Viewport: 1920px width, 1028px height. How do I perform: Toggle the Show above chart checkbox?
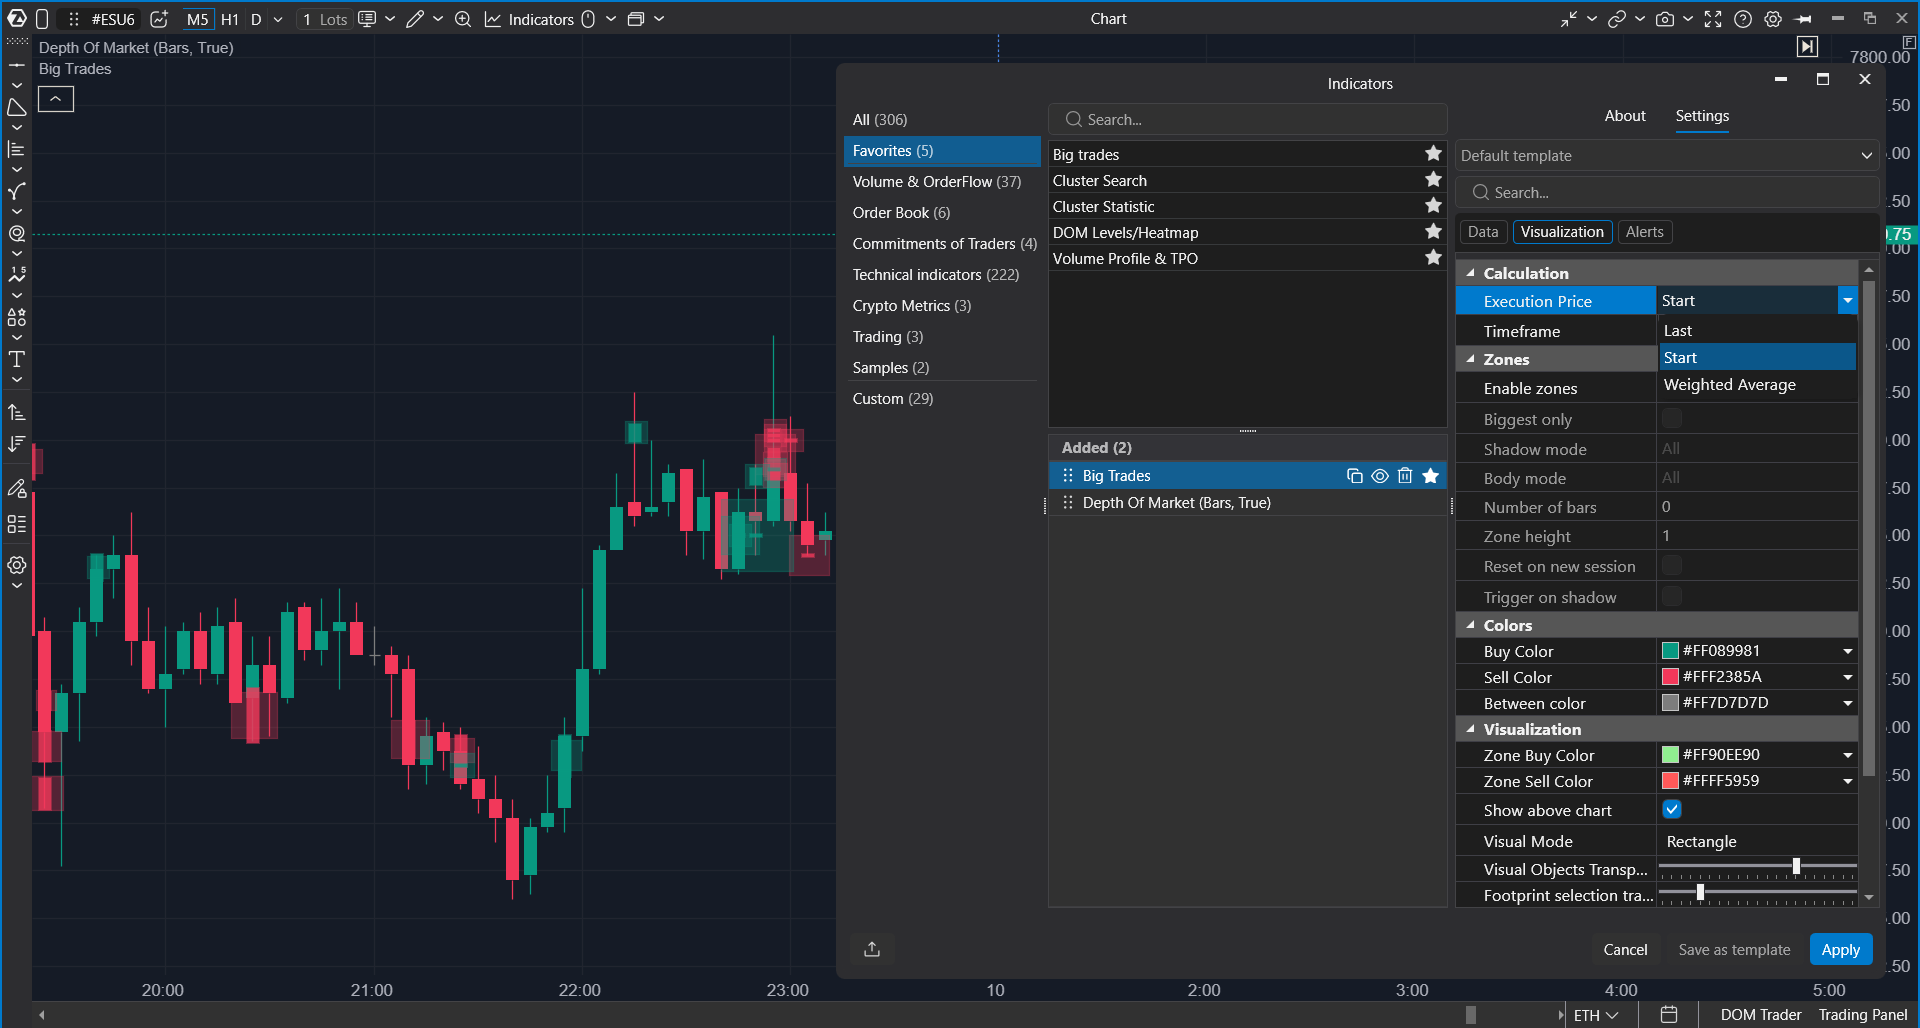point(1672,809)
